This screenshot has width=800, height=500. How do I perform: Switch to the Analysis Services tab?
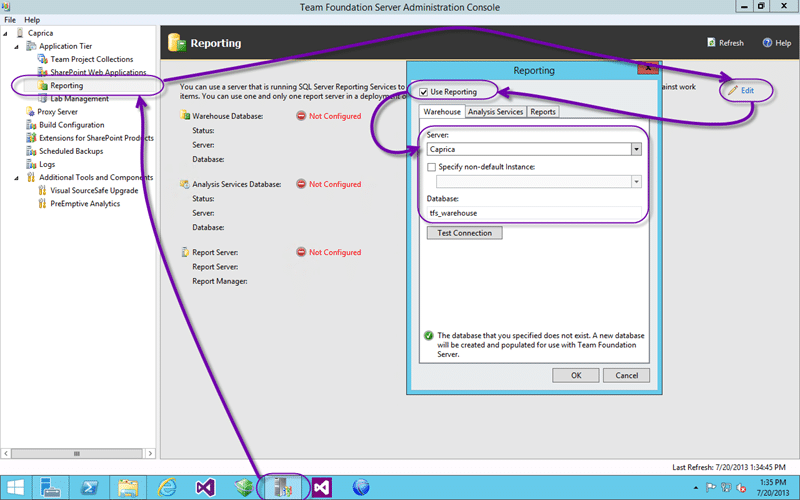(x=495, y=112)
